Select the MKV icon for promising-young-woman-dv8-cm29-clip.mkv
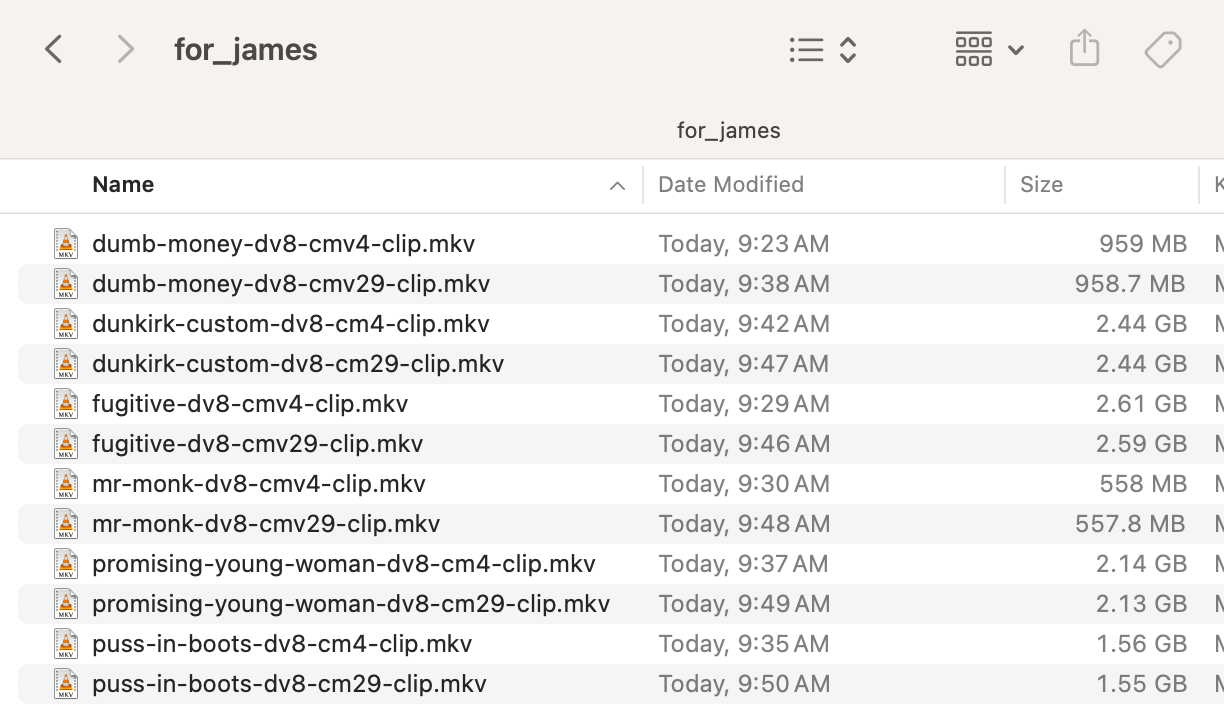Image resolution: width=1224 pixels, height=716 pixels. tap(66, 603)
